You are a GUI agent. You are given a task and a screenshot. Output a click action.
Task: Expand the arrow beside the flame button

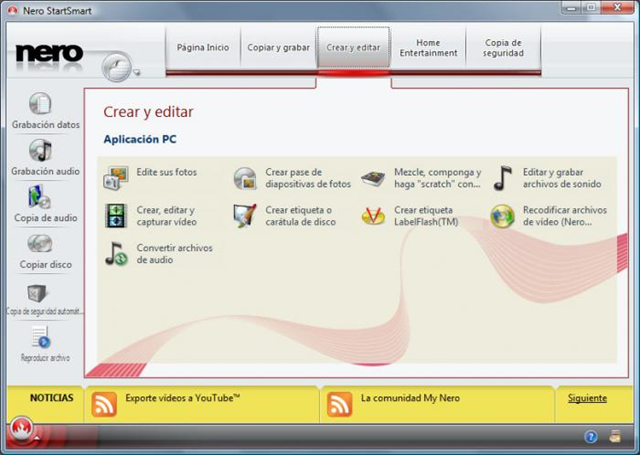[37, 438]
